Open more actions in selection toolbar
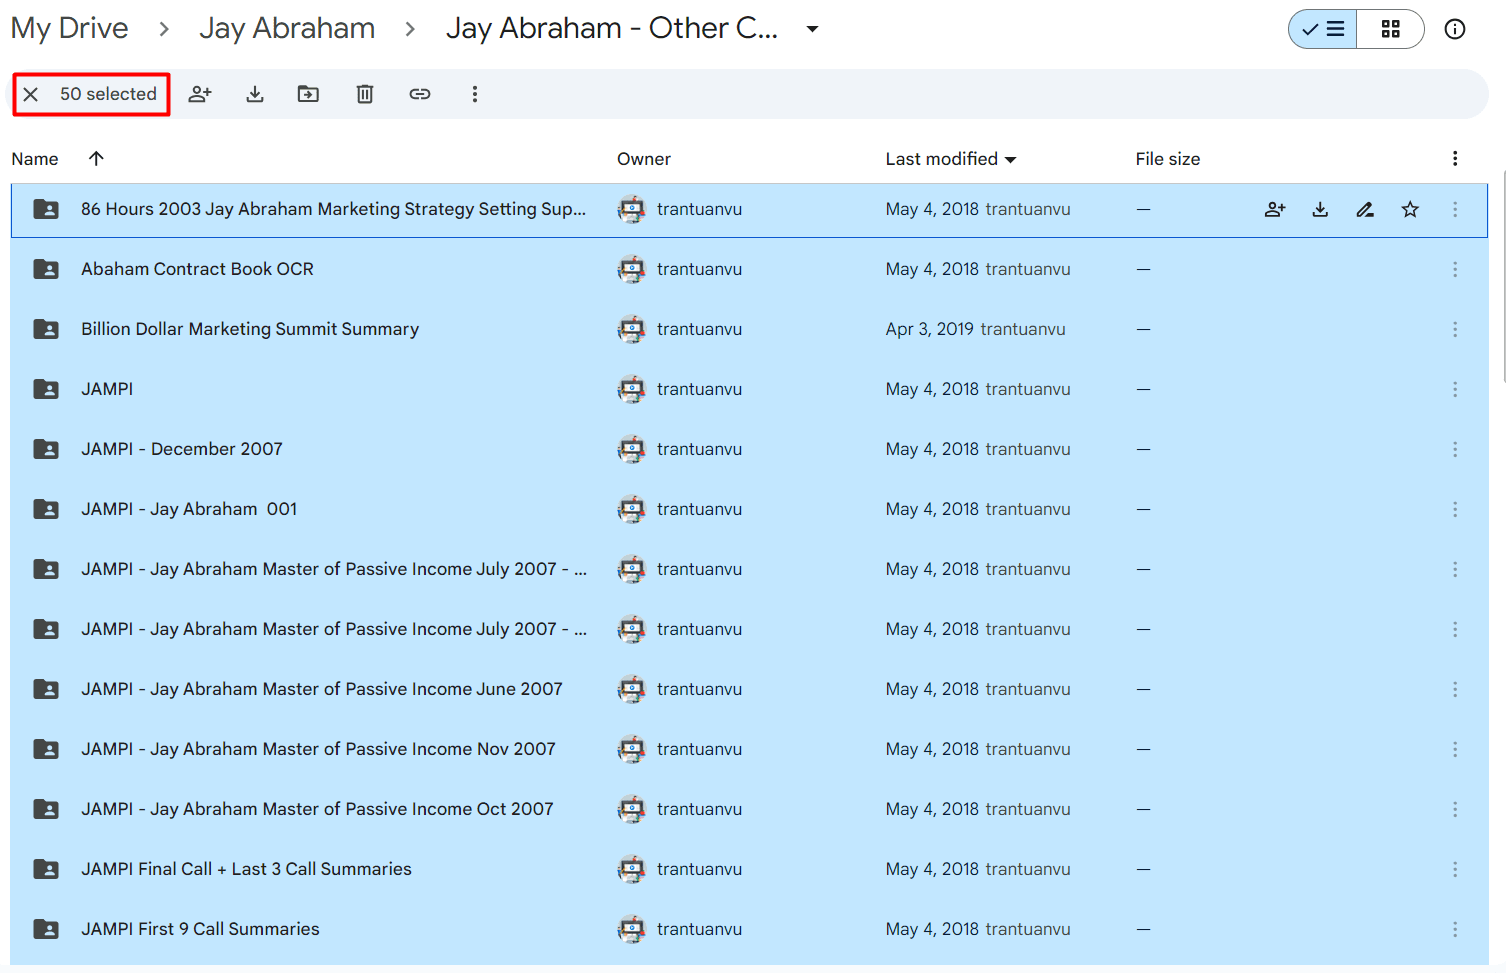The image size is (1506, 973). tap(475, 94)
